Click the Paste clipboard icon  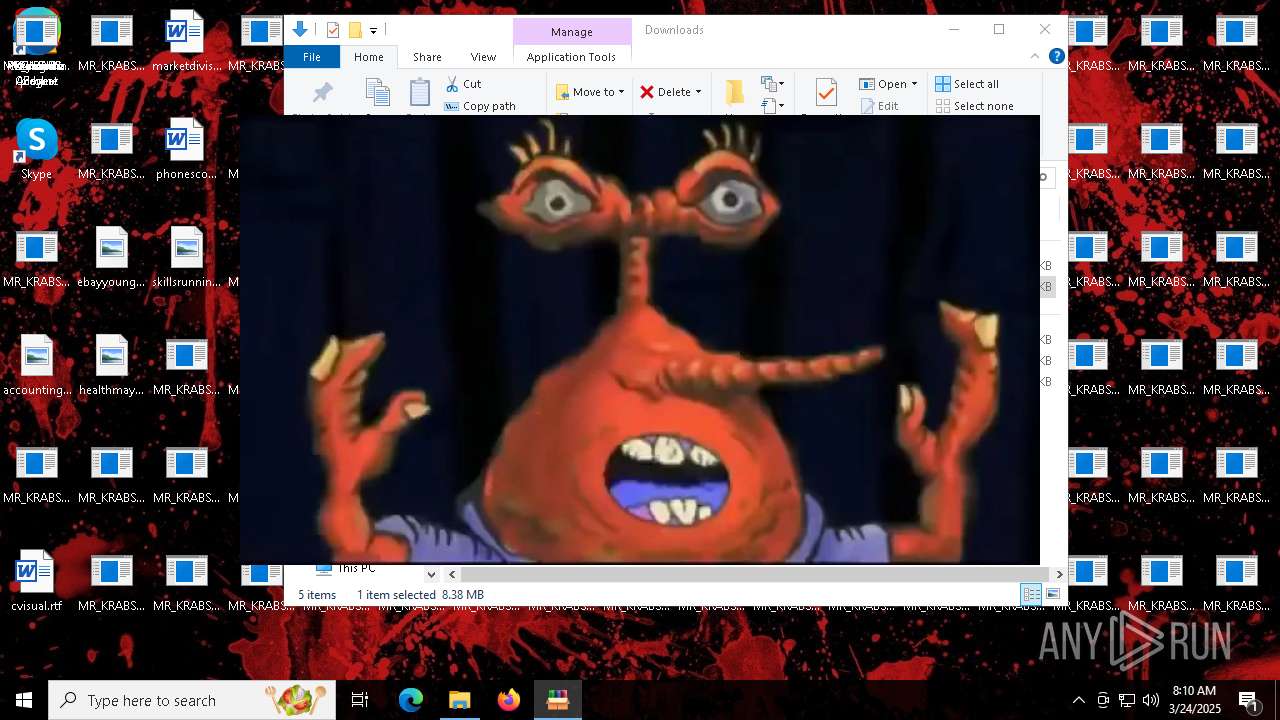(420, 94)
